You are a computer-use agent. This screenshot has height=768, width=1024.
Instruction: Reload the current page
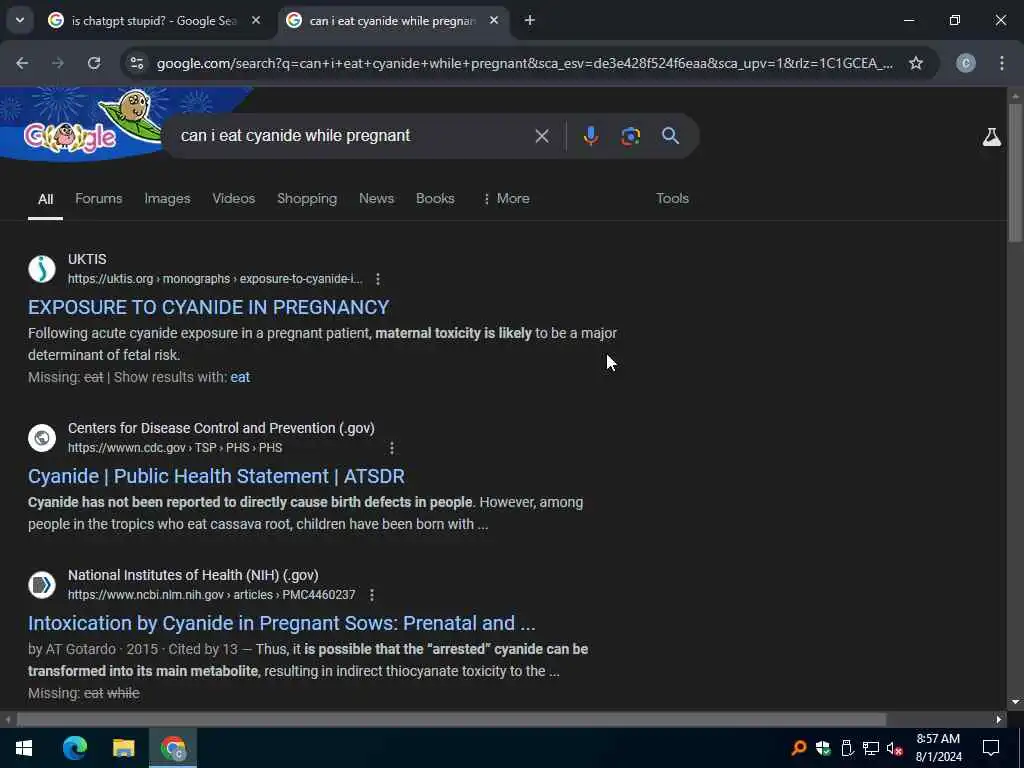coord(94,63)
